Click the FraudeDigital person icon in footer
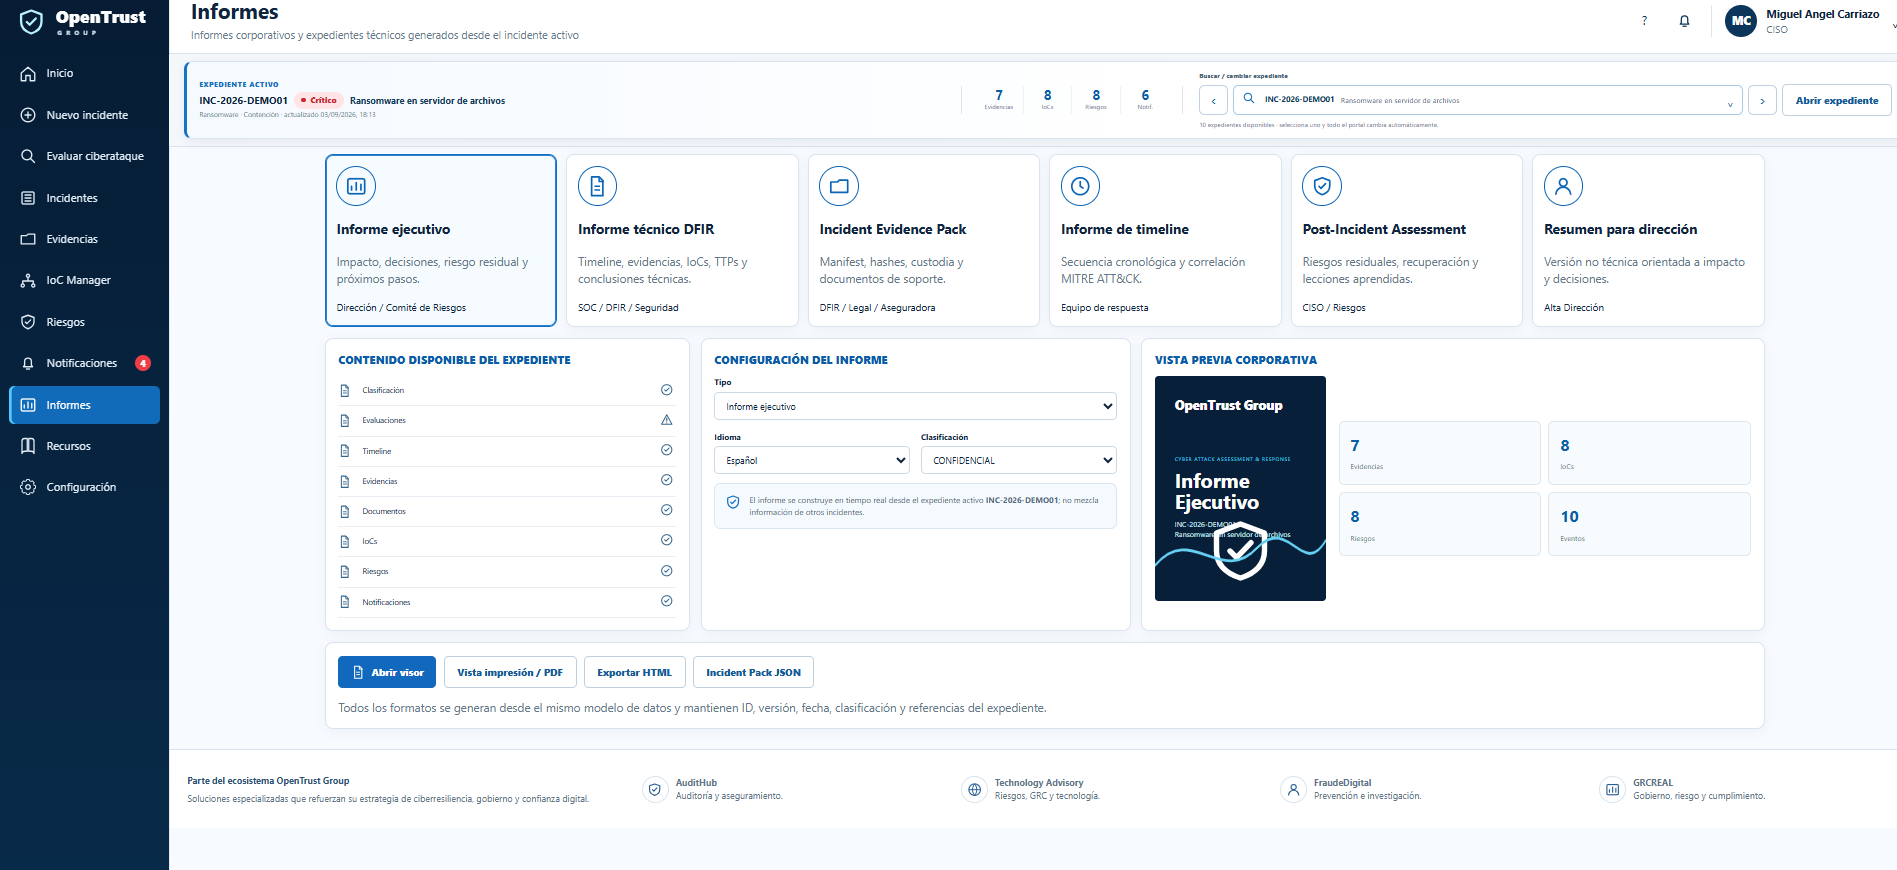This screenshot has width=1897, height=870. [1293, 789]
